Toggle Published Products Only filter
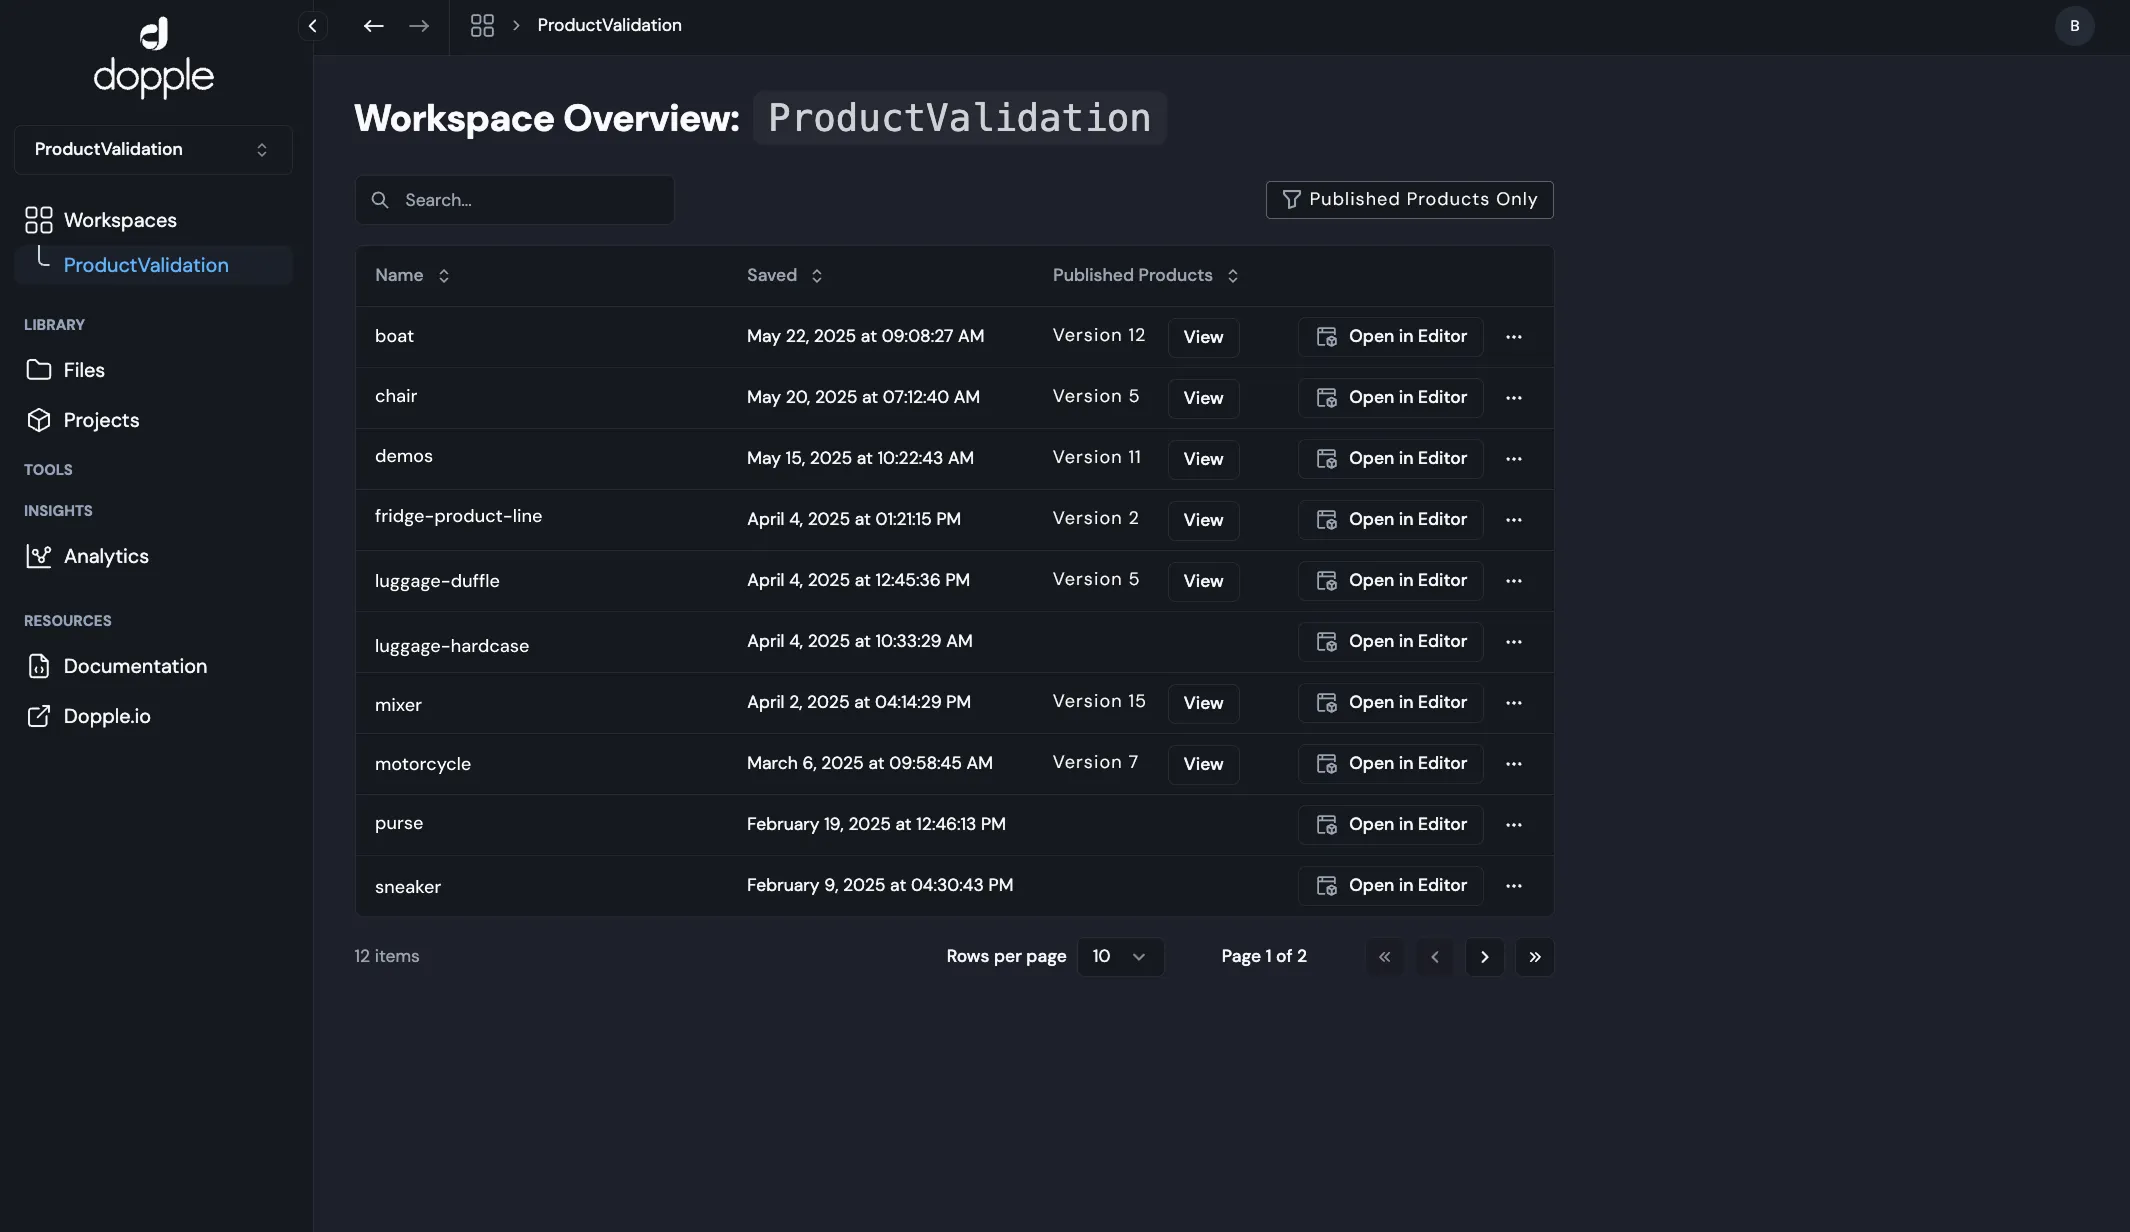Image resolution: width=2130 pixels, height=1232 pixels. (x=1409, y=200)
